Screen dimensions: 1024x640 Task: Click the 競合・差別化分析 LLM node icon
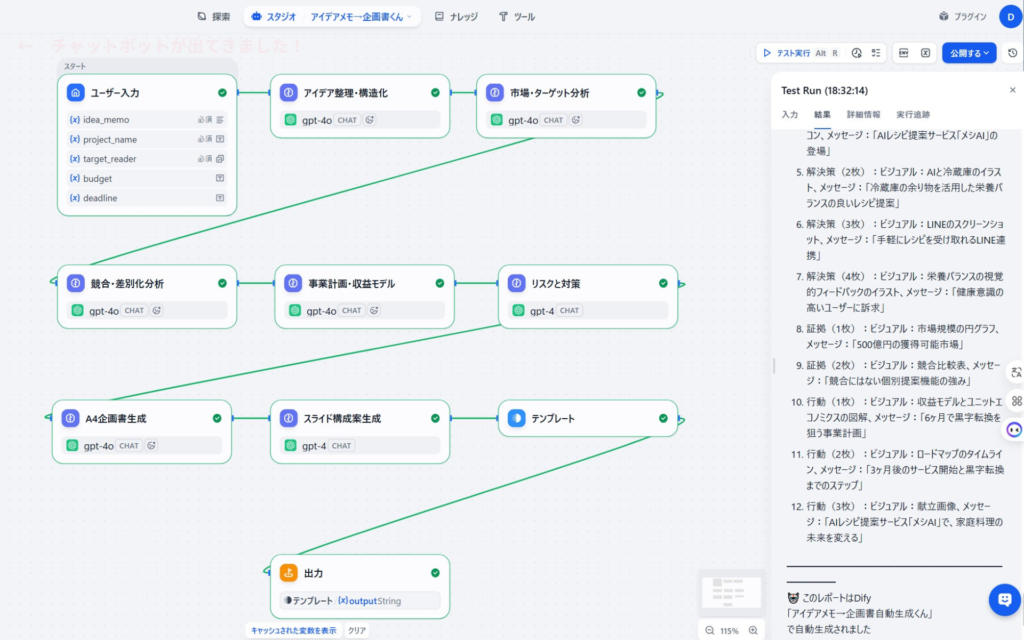click(x=76, y=283)
